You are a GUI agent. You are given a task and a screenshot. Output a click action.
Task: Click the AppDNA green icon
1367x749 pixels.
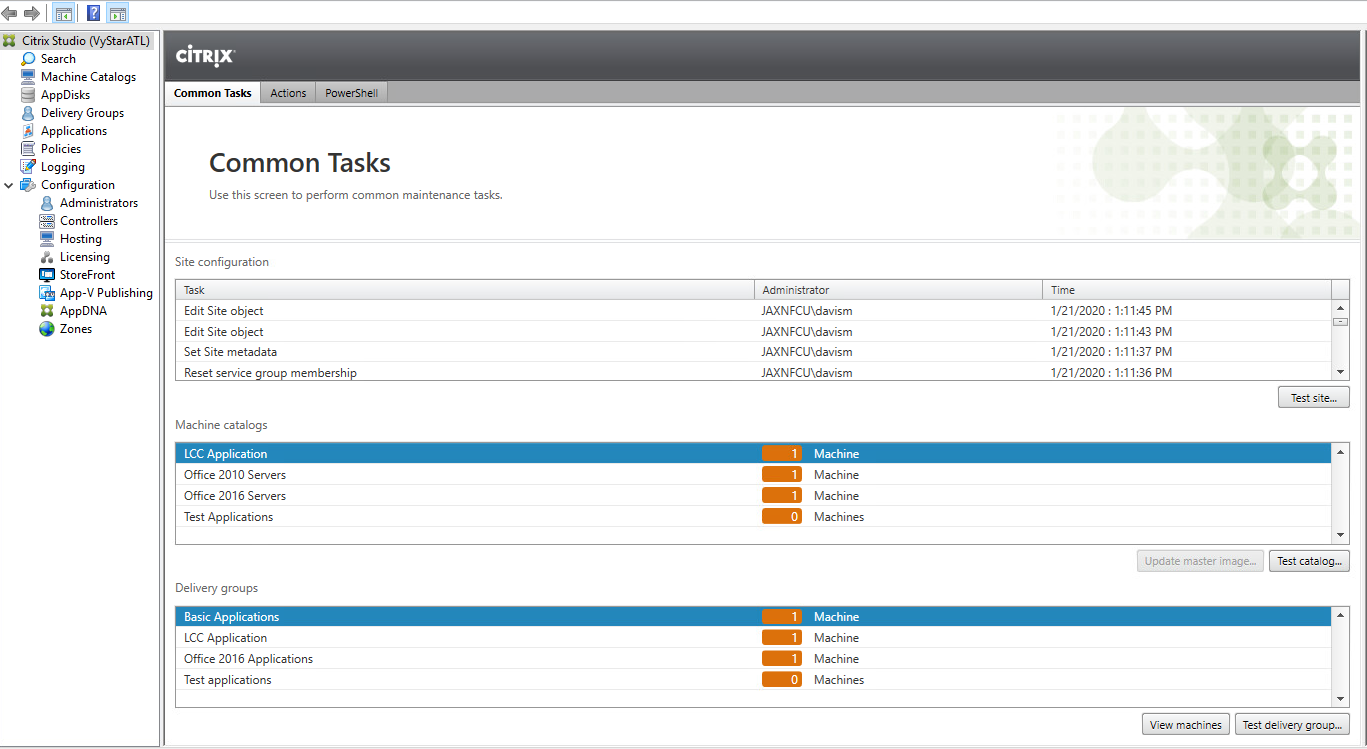tap(47, 311)
